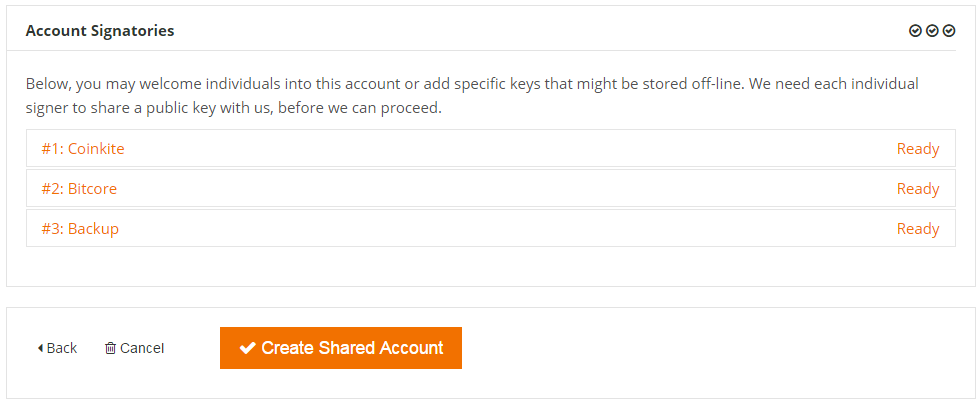Expand the Backup row via its empty middle

point(491,228)
